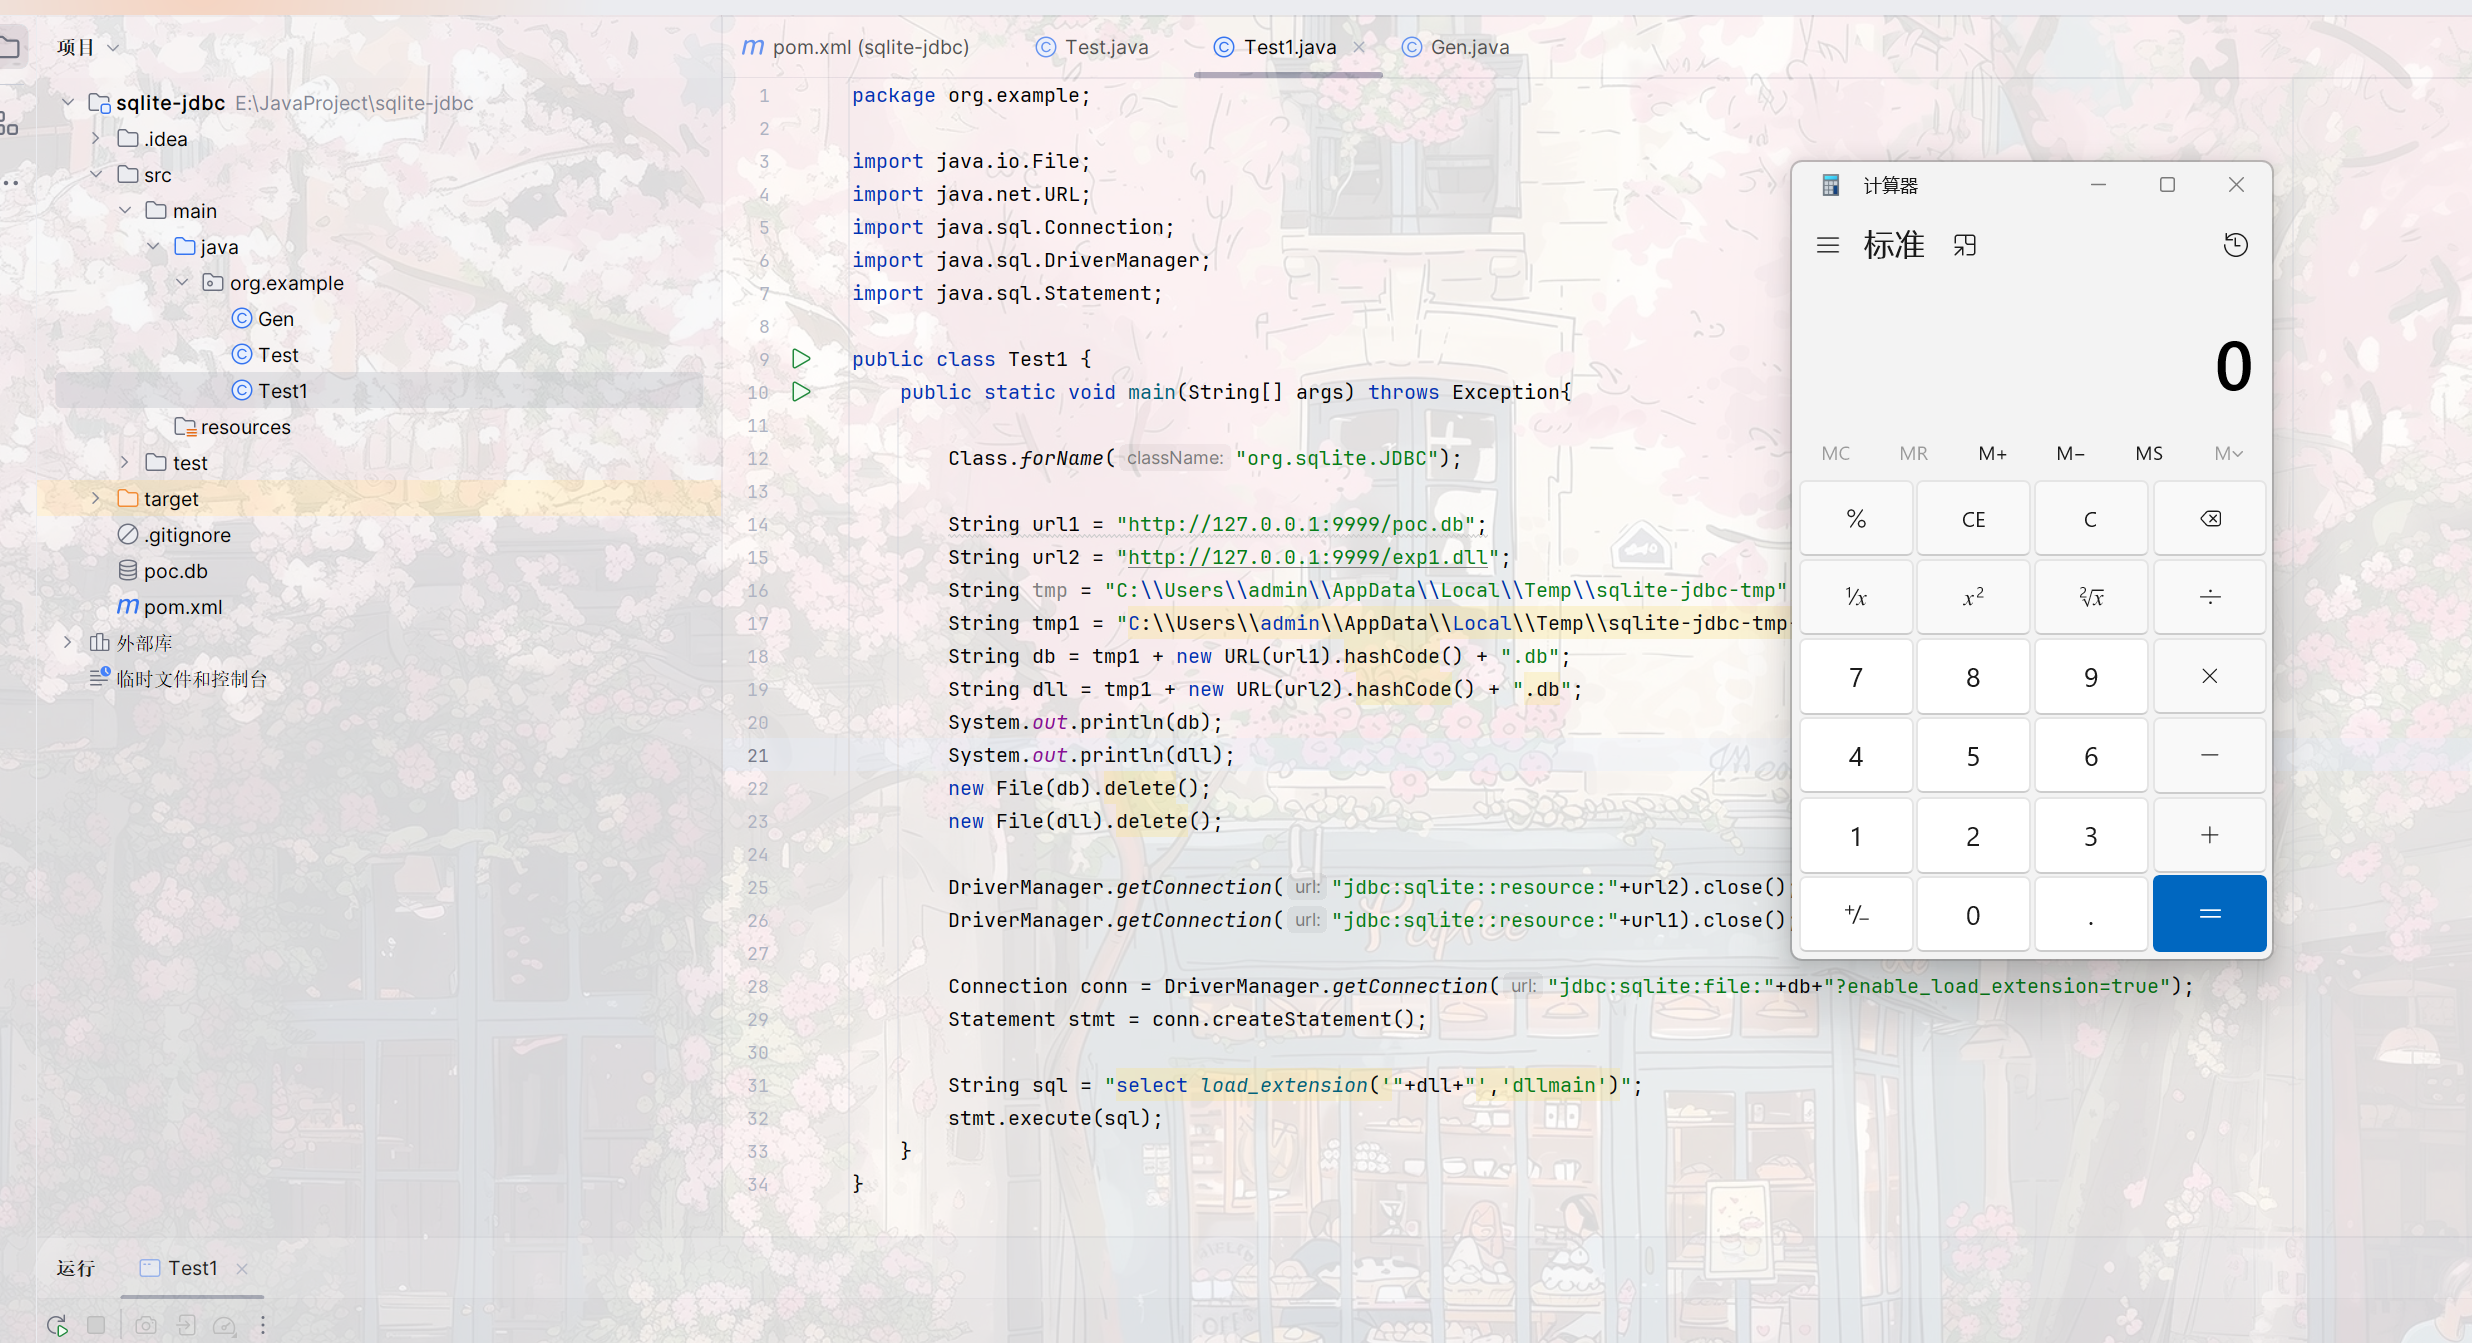Screen dimensions: 2472x1343
Task: Close the Test1 run tab
Action: coord(241,1268)
